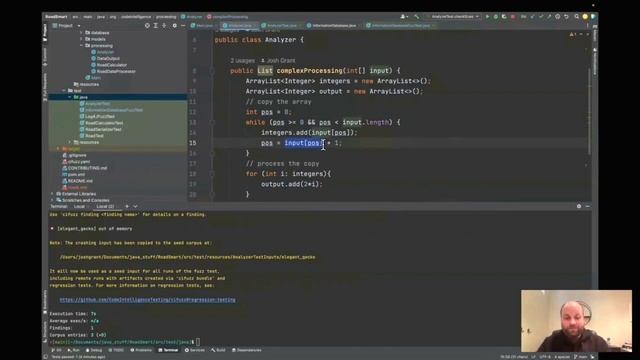The width and height of the screenshot is (640, 360).
Task: Open Bookmarks side tool window
Action: pyautogui.click(x=45, y=302)
